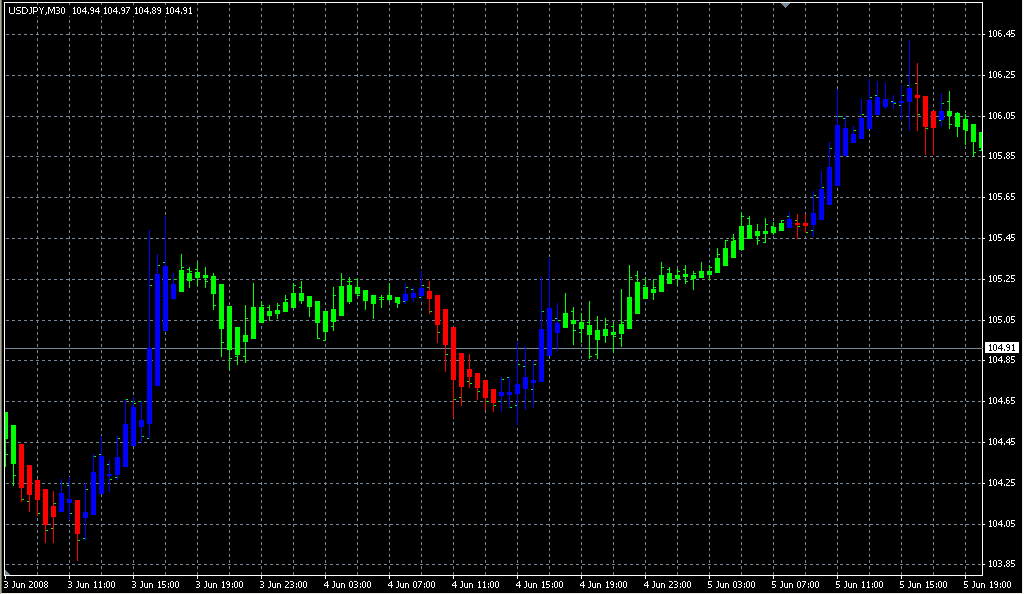Click the current price label 104.91
This screenshot has width=1024, height=594.
(x=1001, y=348)
